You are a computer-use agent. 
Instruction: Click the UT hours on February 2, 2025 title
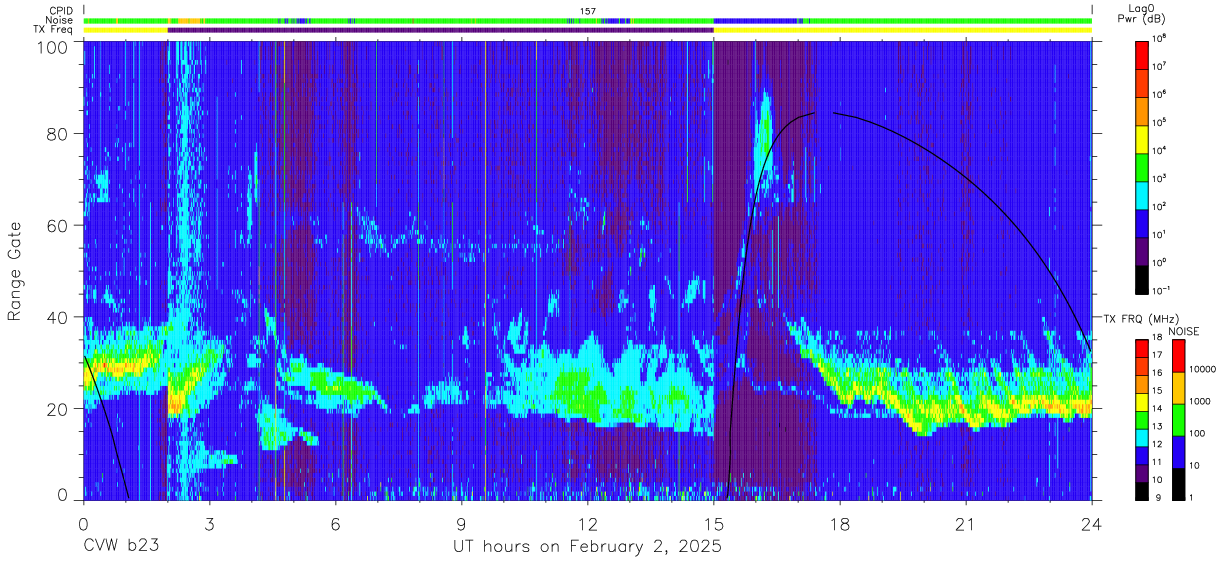pos(588,546)
